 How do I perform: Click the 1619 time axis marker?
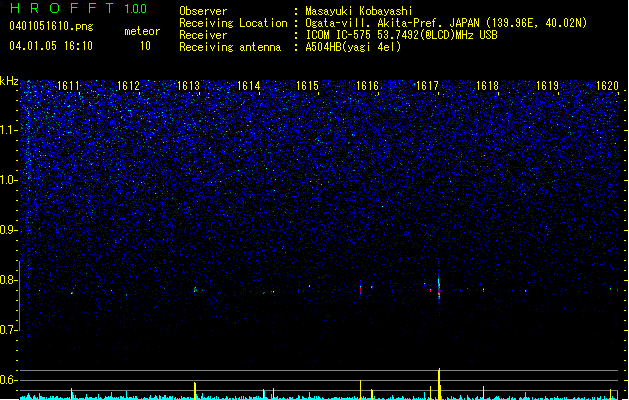[547, 86]
